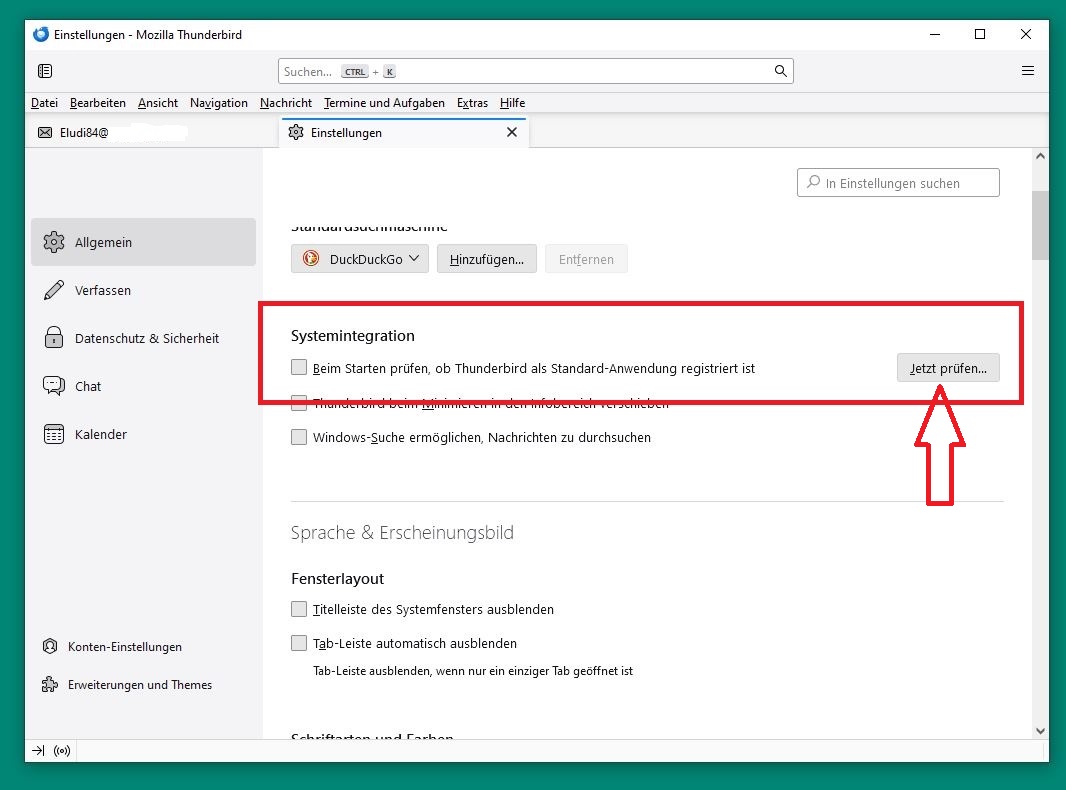1066x790 pixels.
Task: Switch to the Eludi84 mail tab
Action: click(x=152, y=133)
